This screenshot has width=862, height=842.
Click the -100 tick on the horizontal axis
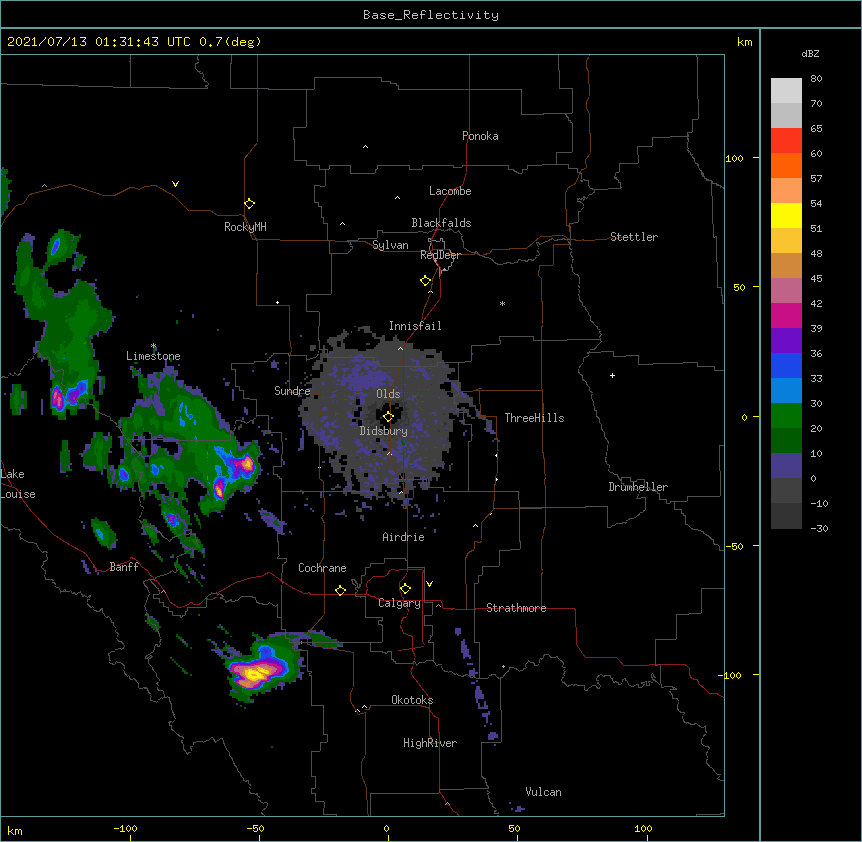click(x=125, y=828)
